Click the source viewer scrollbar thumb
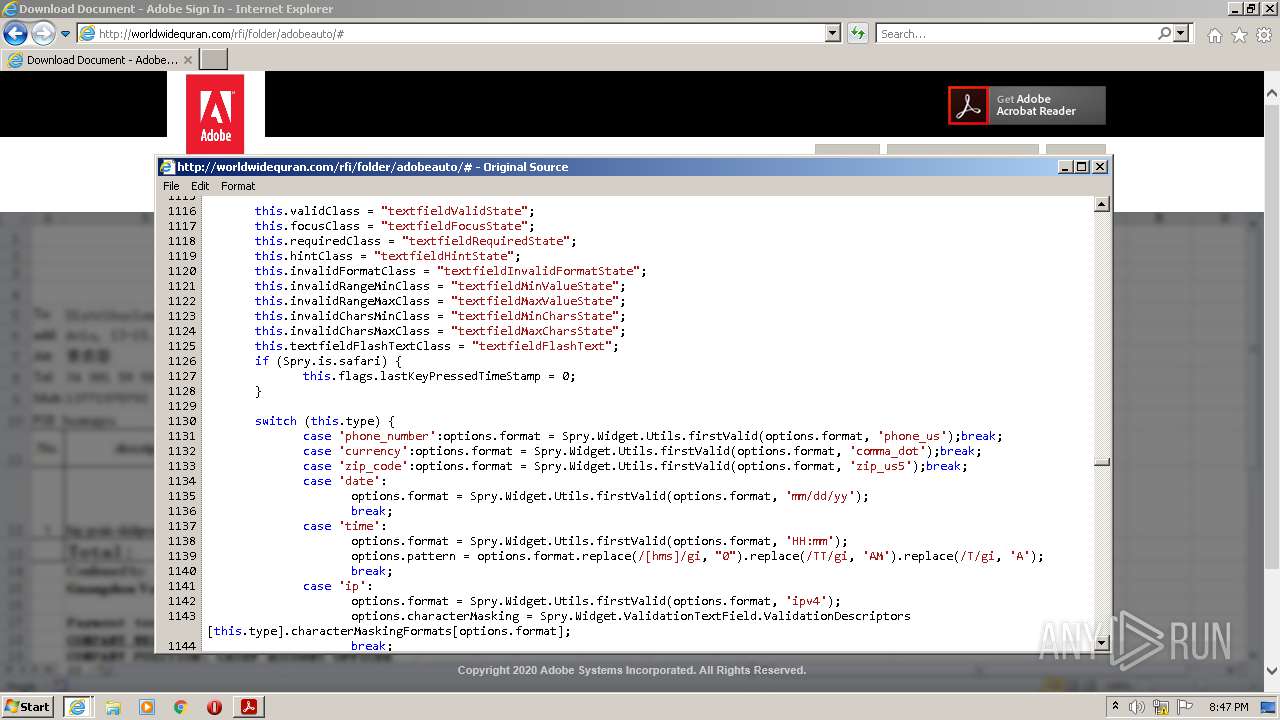1280x720 pixels. (1102, 462)
